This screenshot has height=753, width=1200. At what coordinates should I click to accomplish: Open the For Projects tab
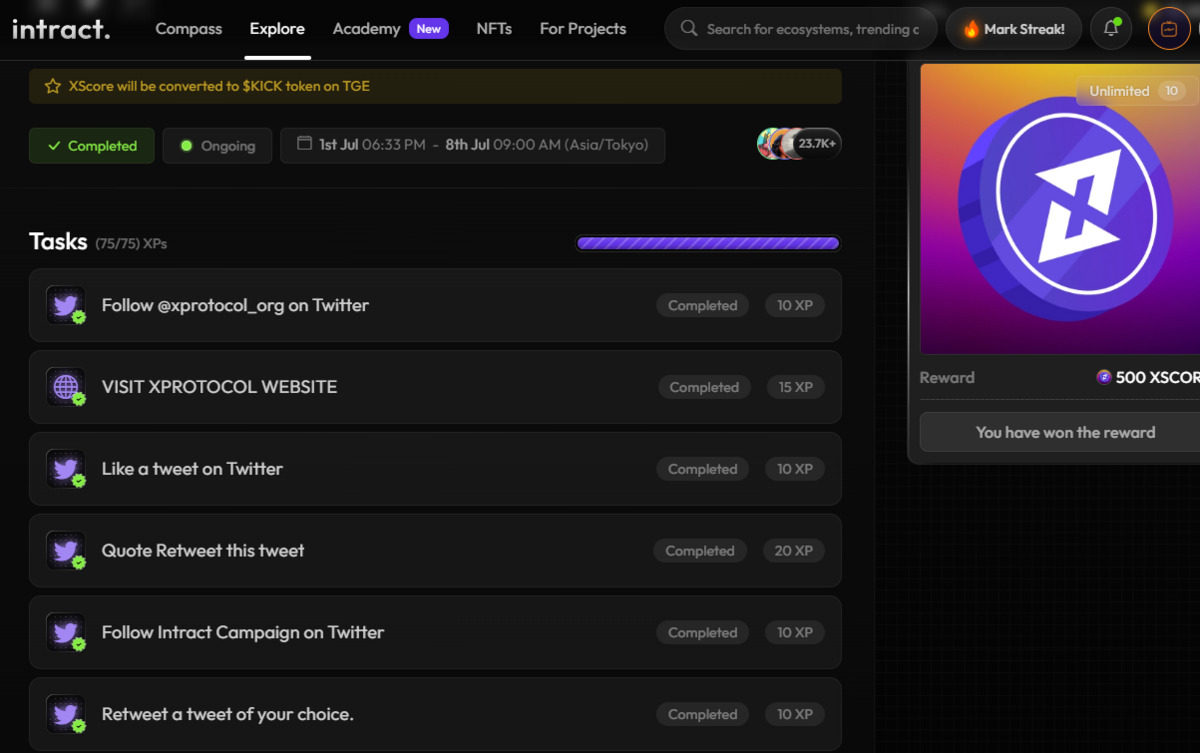click(x=583, y=29)
